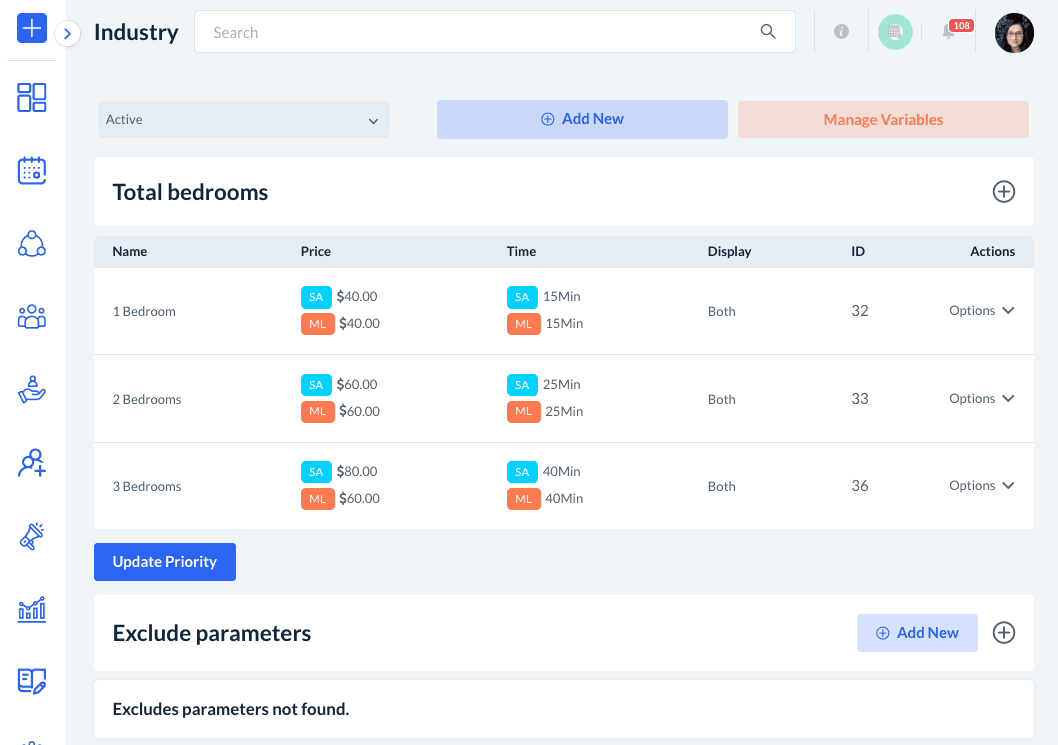Open Options dropdown for 3 Bedrooms
The image size is (1058, 745).
click(981, 486)
